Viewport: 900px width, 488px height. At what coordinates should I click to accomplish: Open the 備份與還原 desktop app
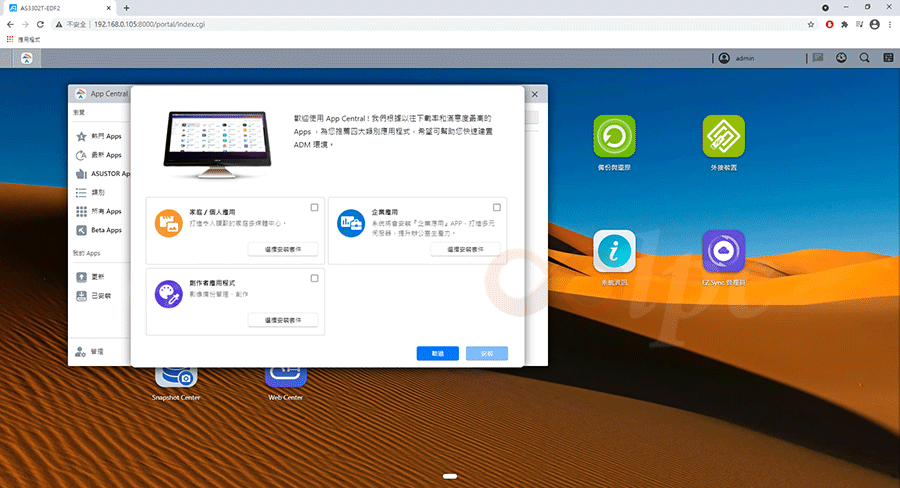coord(614,143)
